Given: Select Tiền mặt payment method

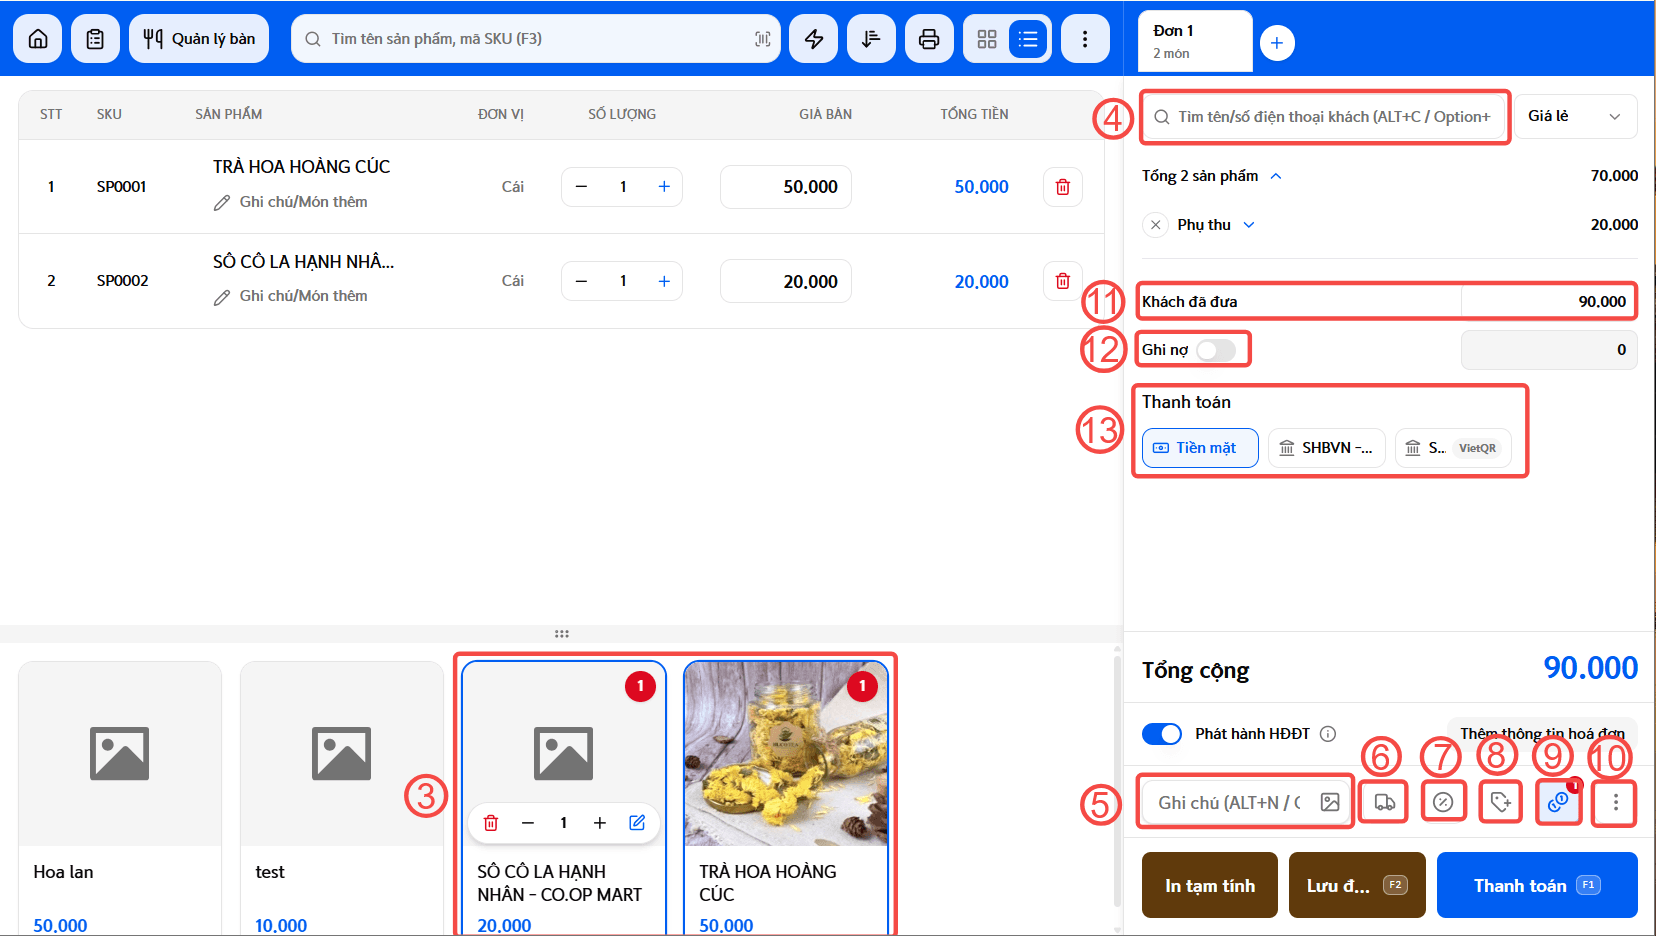Looking at the screenshot, I should 1200,448.
